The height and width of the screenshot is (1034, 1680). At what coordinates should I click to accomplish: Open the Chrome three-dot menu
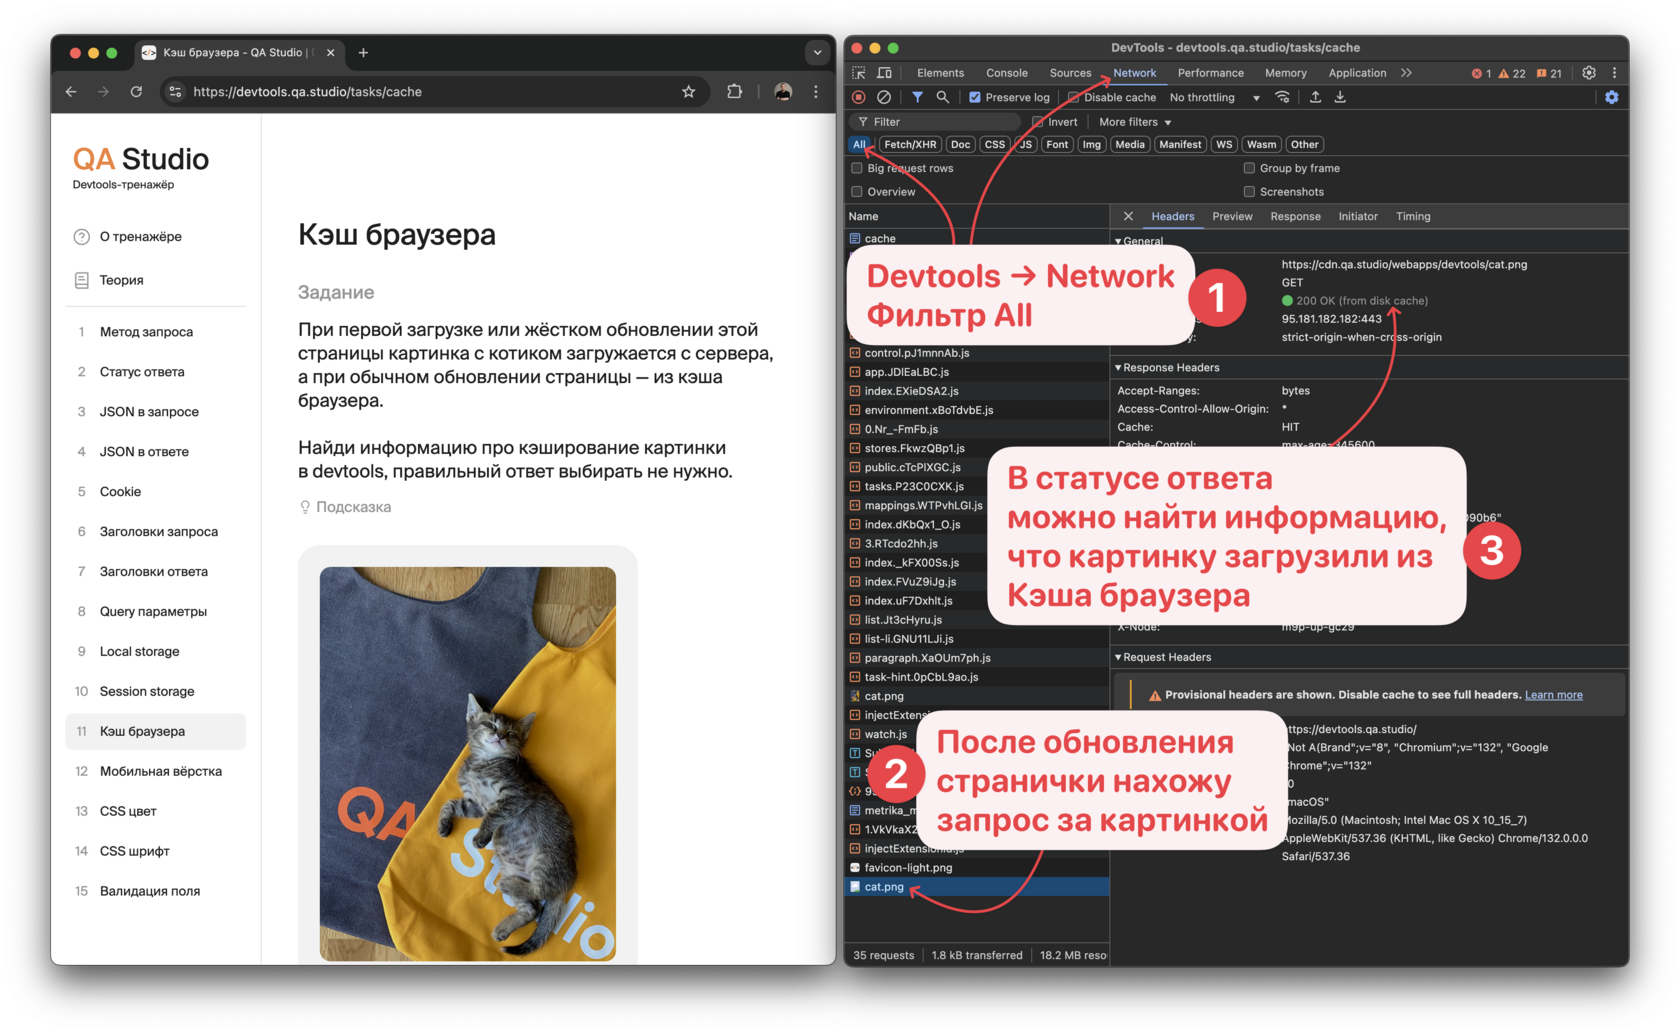(x=816, y=91)
